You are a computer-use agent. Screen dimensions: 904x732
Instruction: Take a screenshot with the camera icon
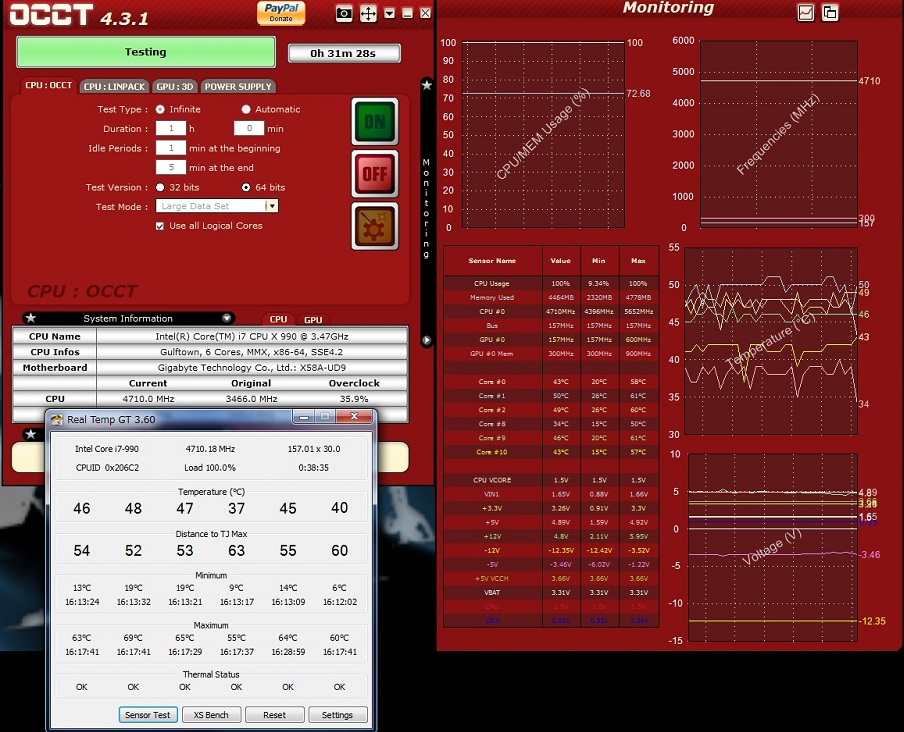coord(344,13)
